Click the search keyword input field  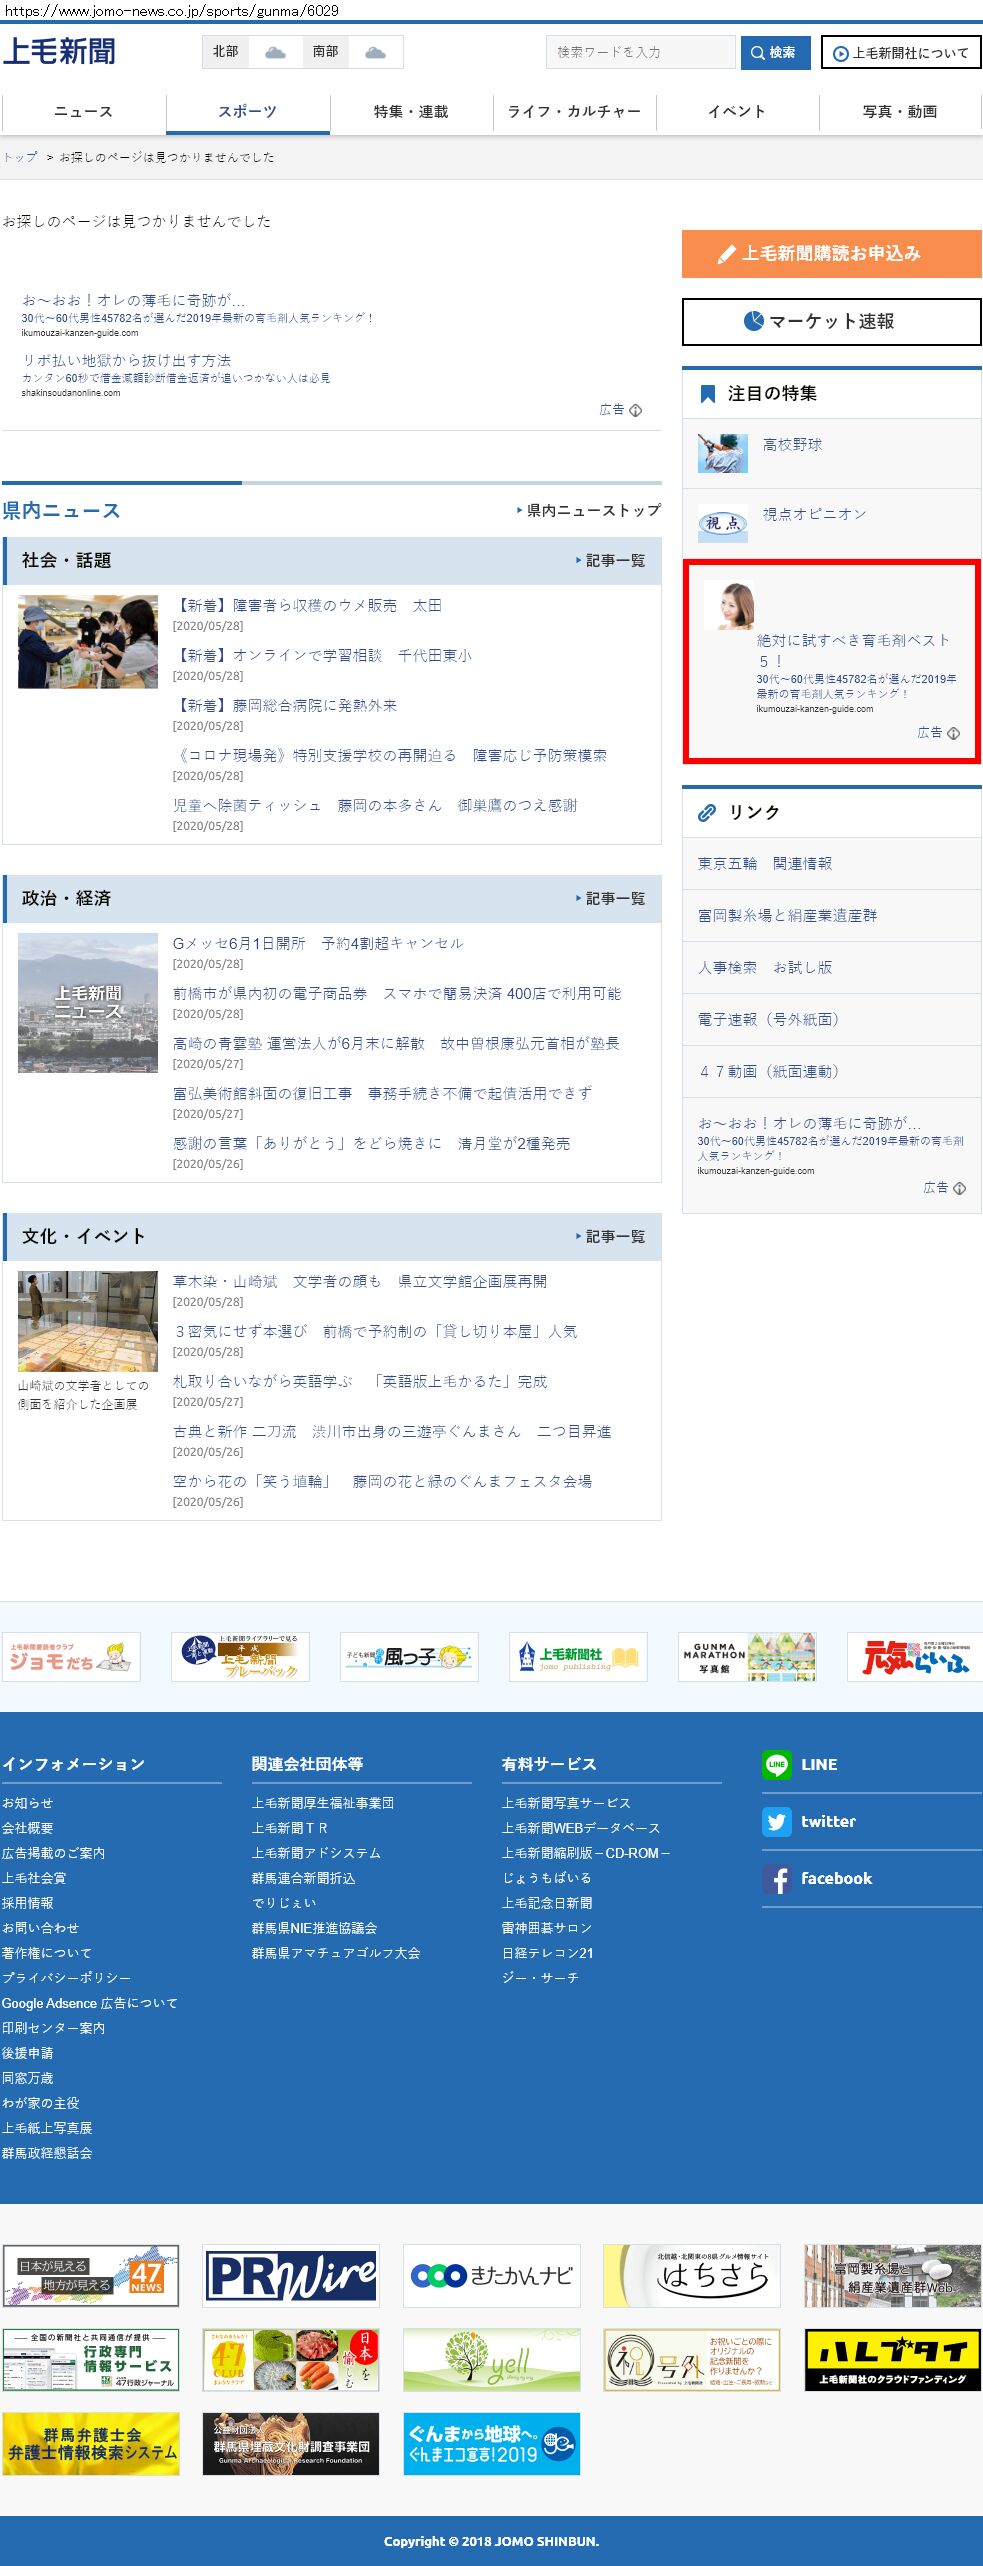click(x=640, y=52)
